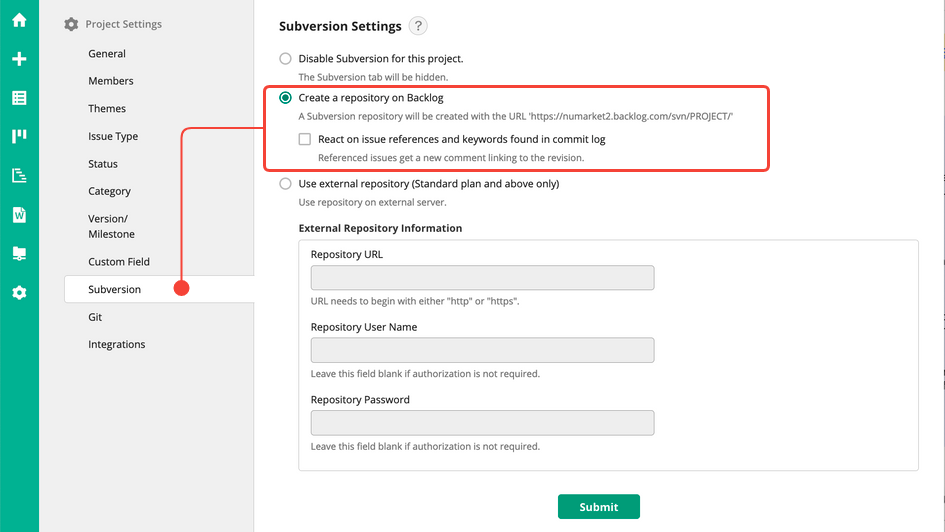Image resolution: width=945 pixels, height=532 pixels.
Task: Open Integrations settings page
Action: click(x=117, y=345)
